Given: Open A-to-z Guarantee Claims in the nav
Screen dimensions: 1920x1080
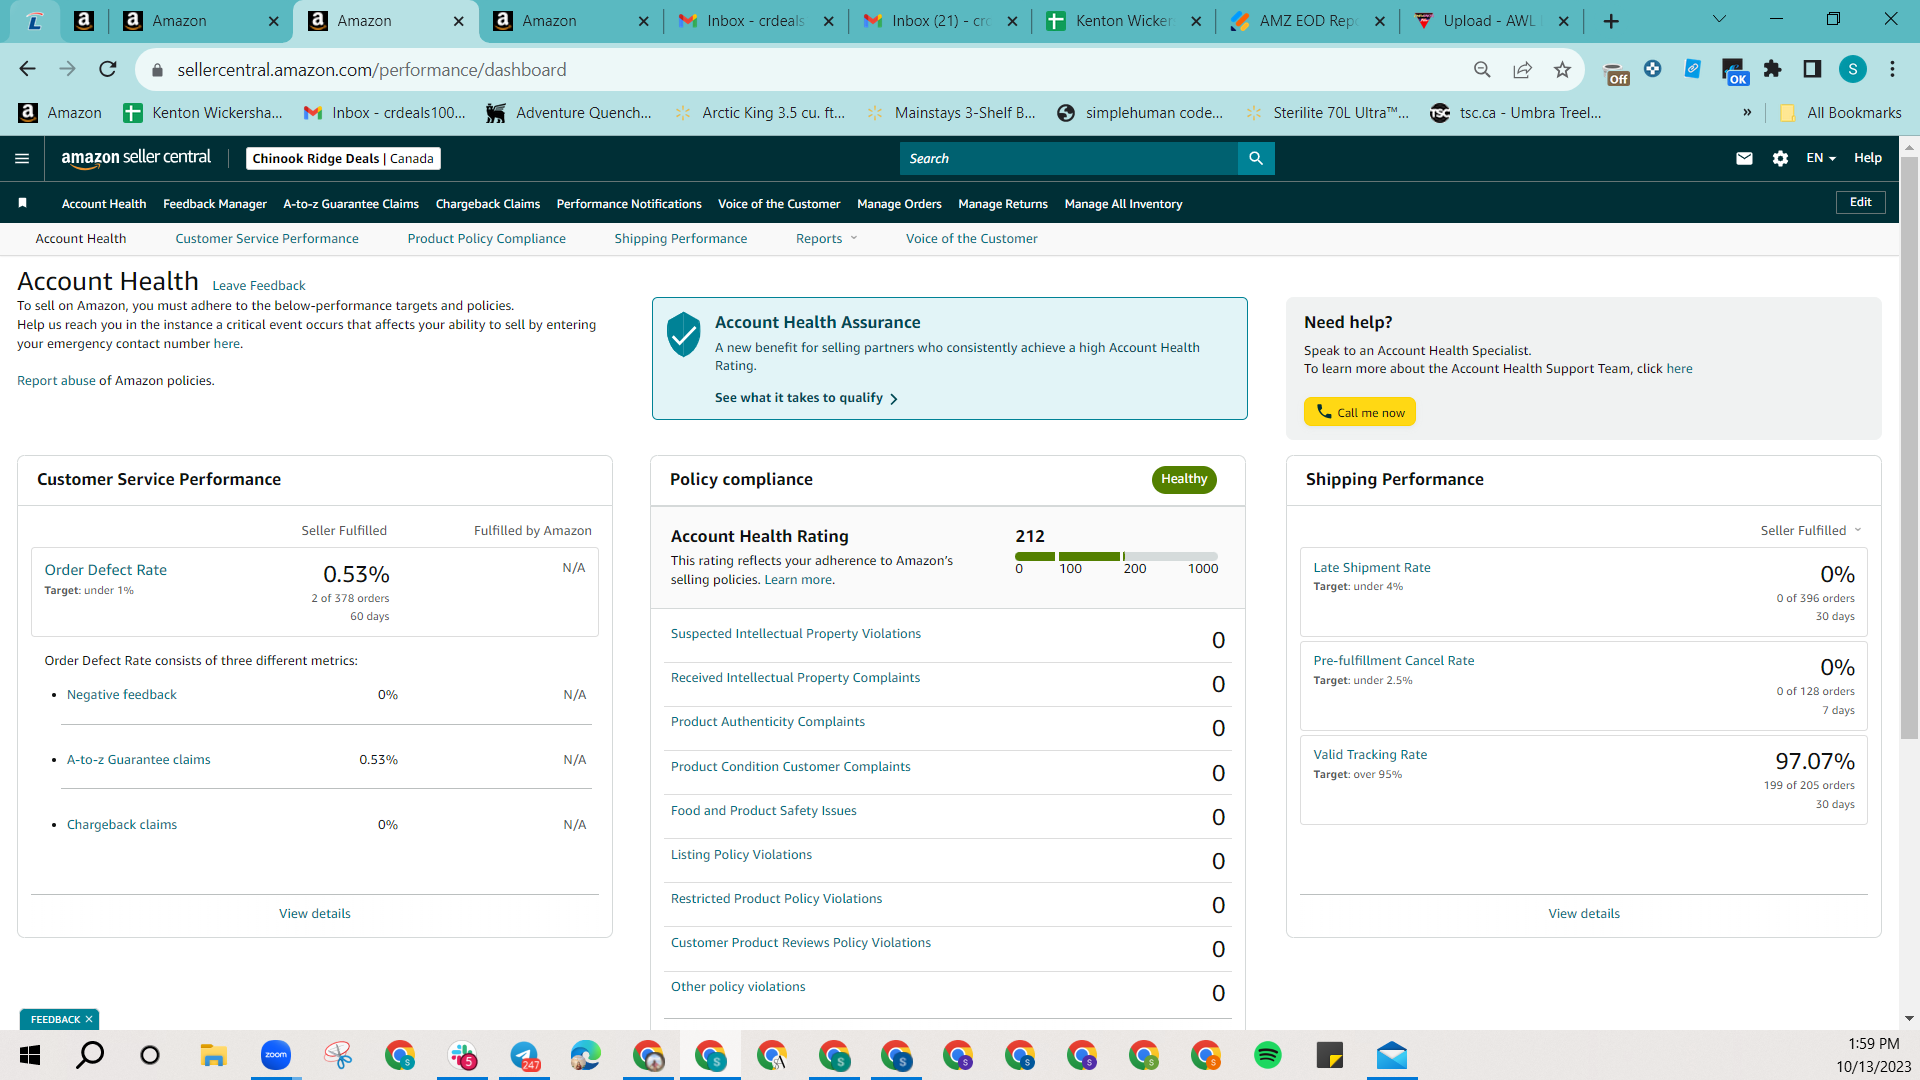Looking at the screenshot, I should tap(351, 203).
